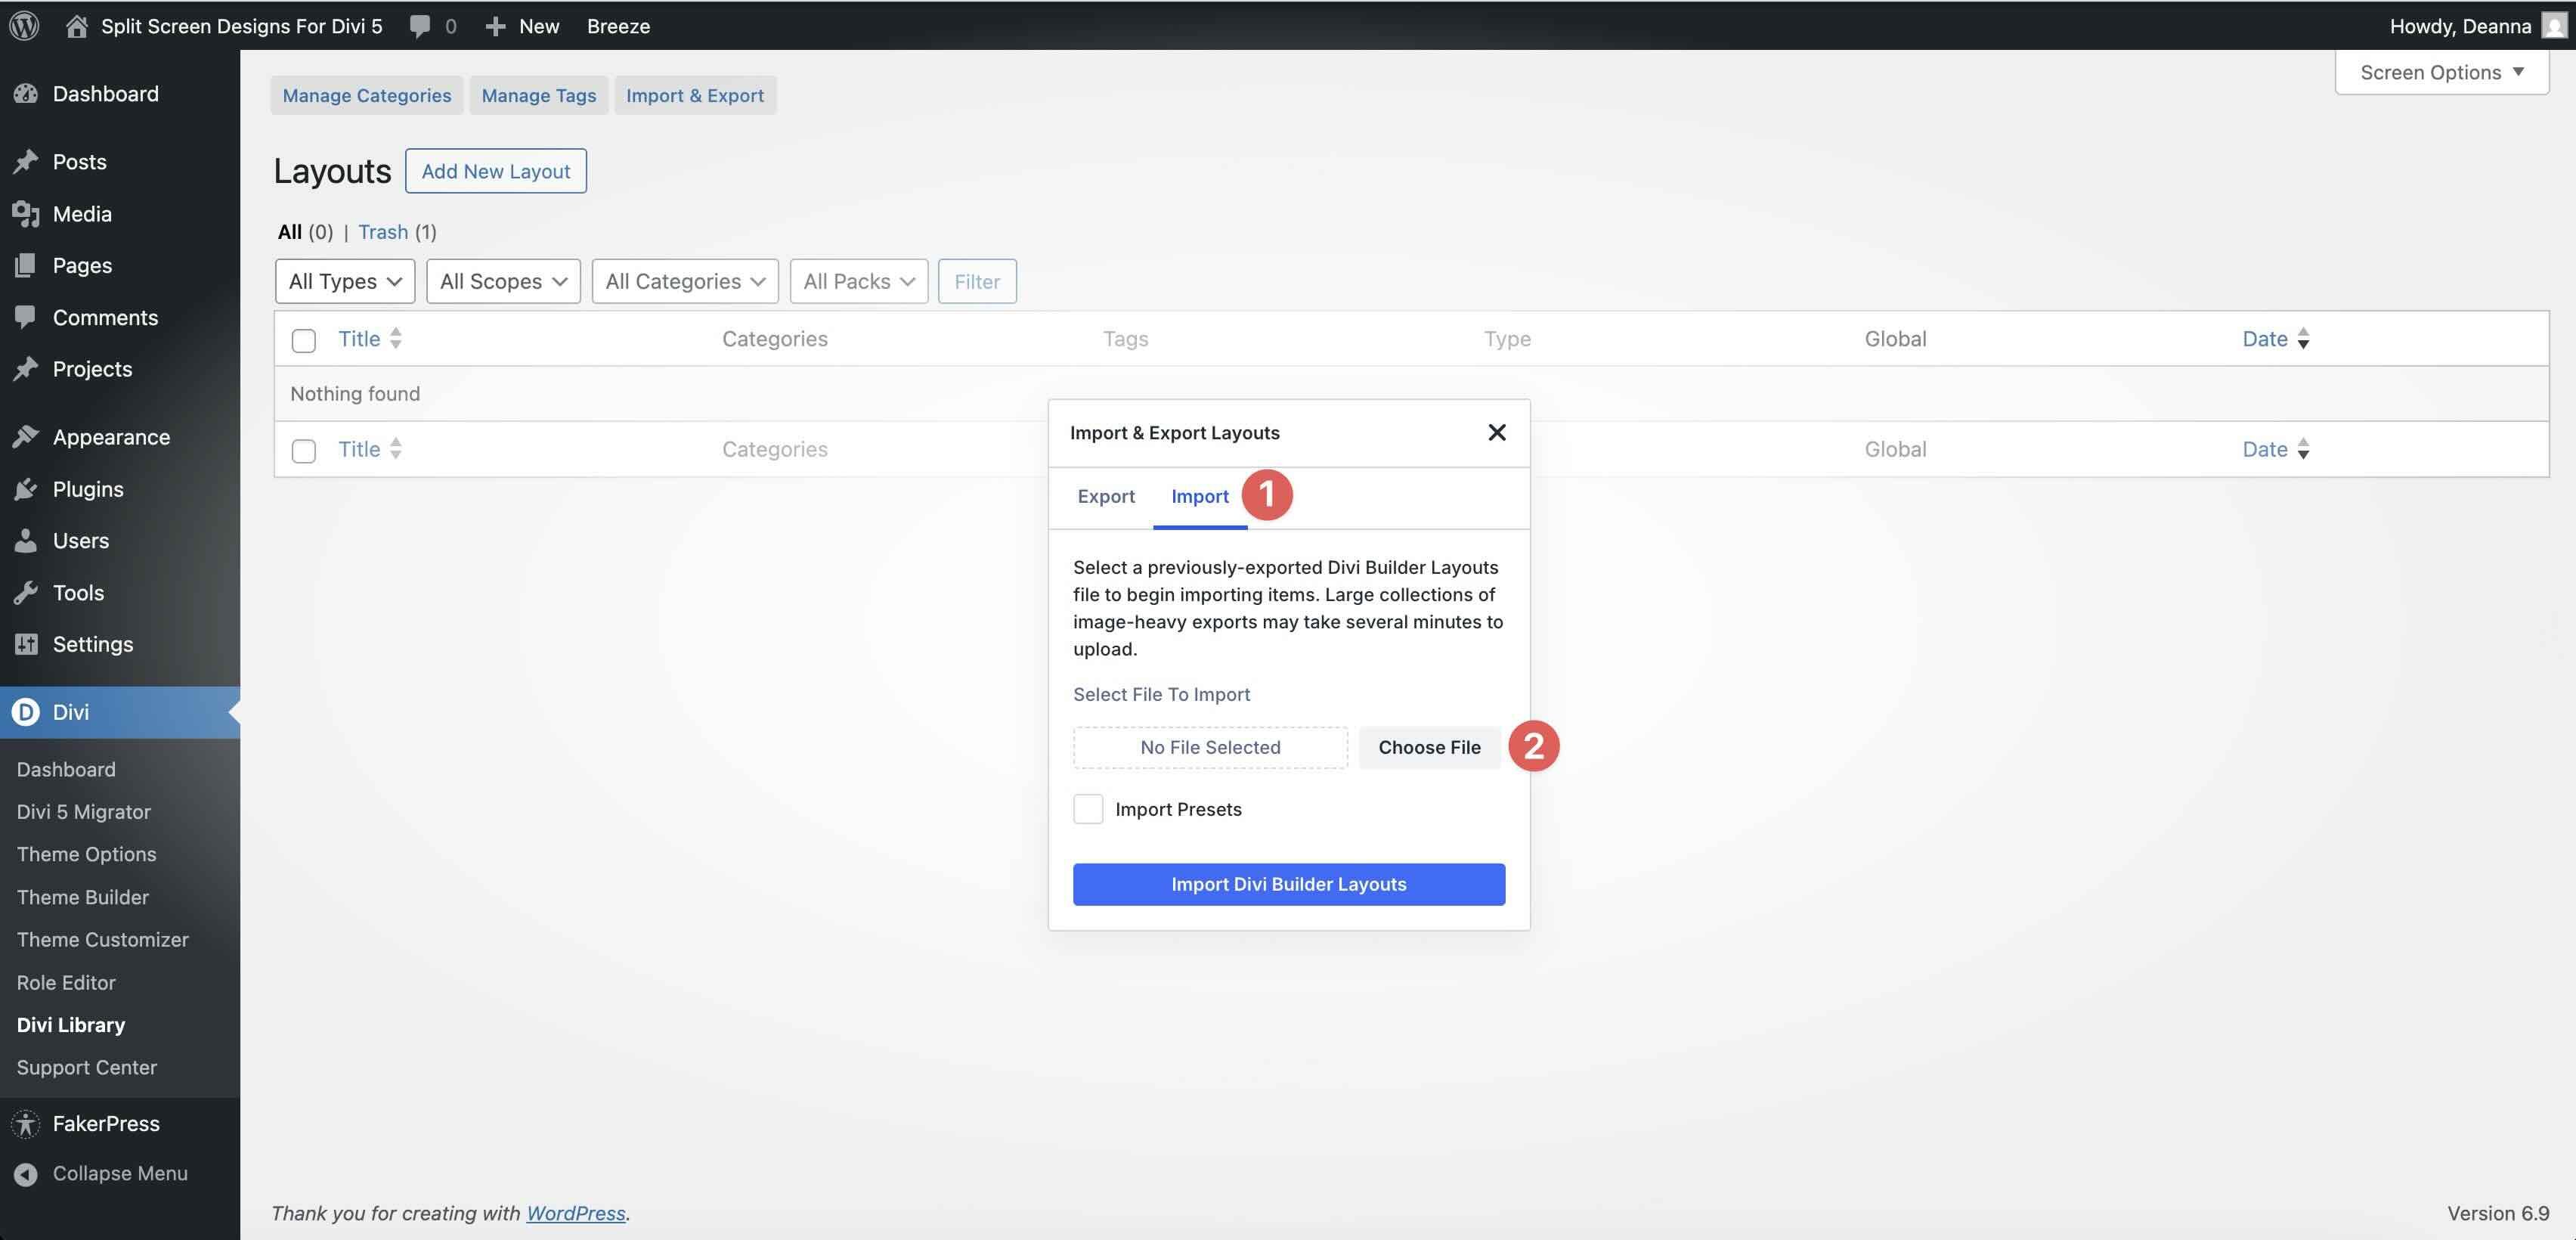Click the Appearance paintbrush icon
The height and width of the screenshot is (1240, 2576).
click(x=27, y=436)
